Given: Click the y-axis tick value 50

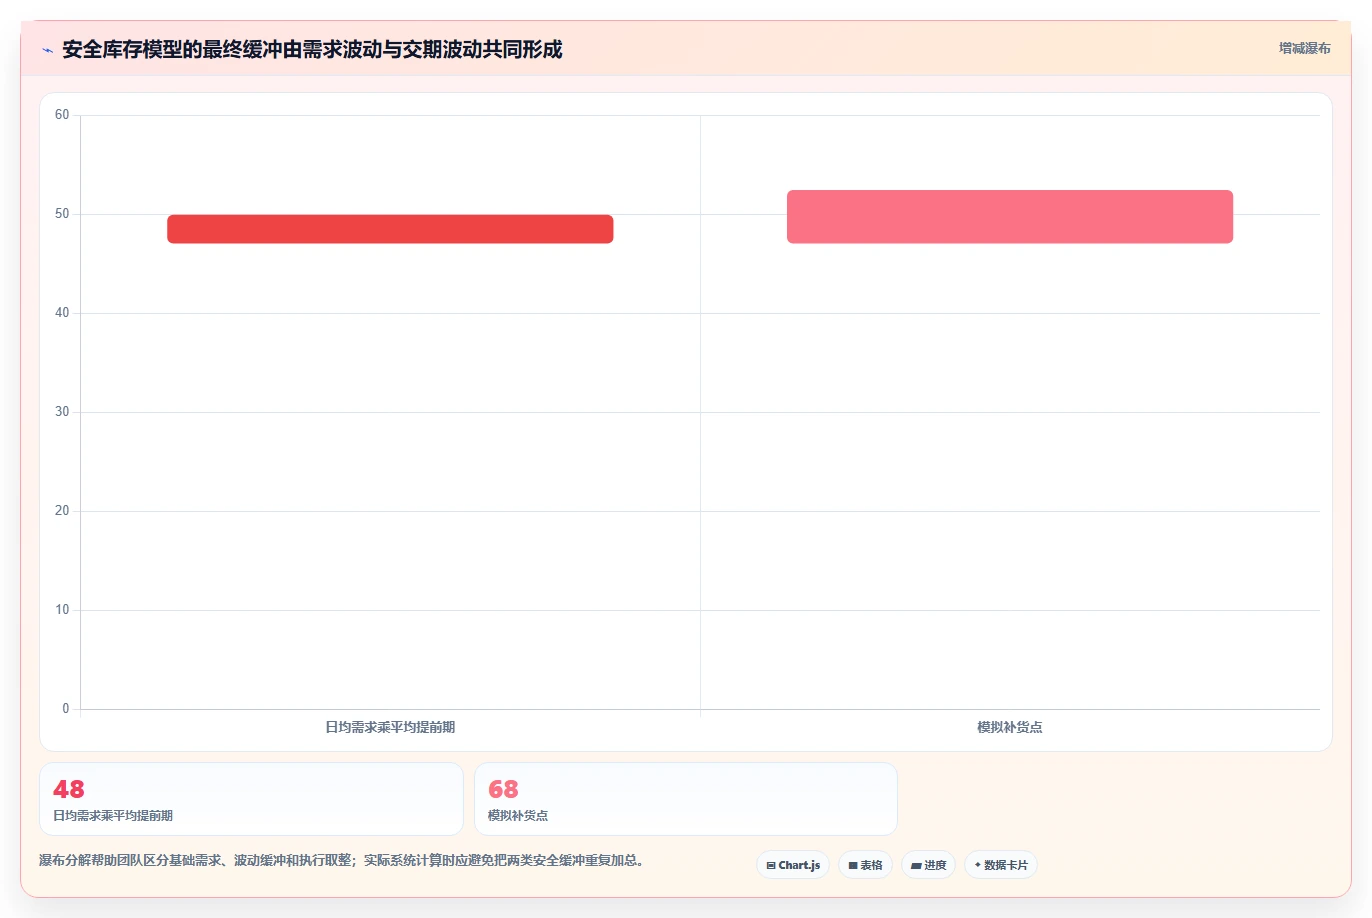Looking at the screenshot, I should click(62, 214).
